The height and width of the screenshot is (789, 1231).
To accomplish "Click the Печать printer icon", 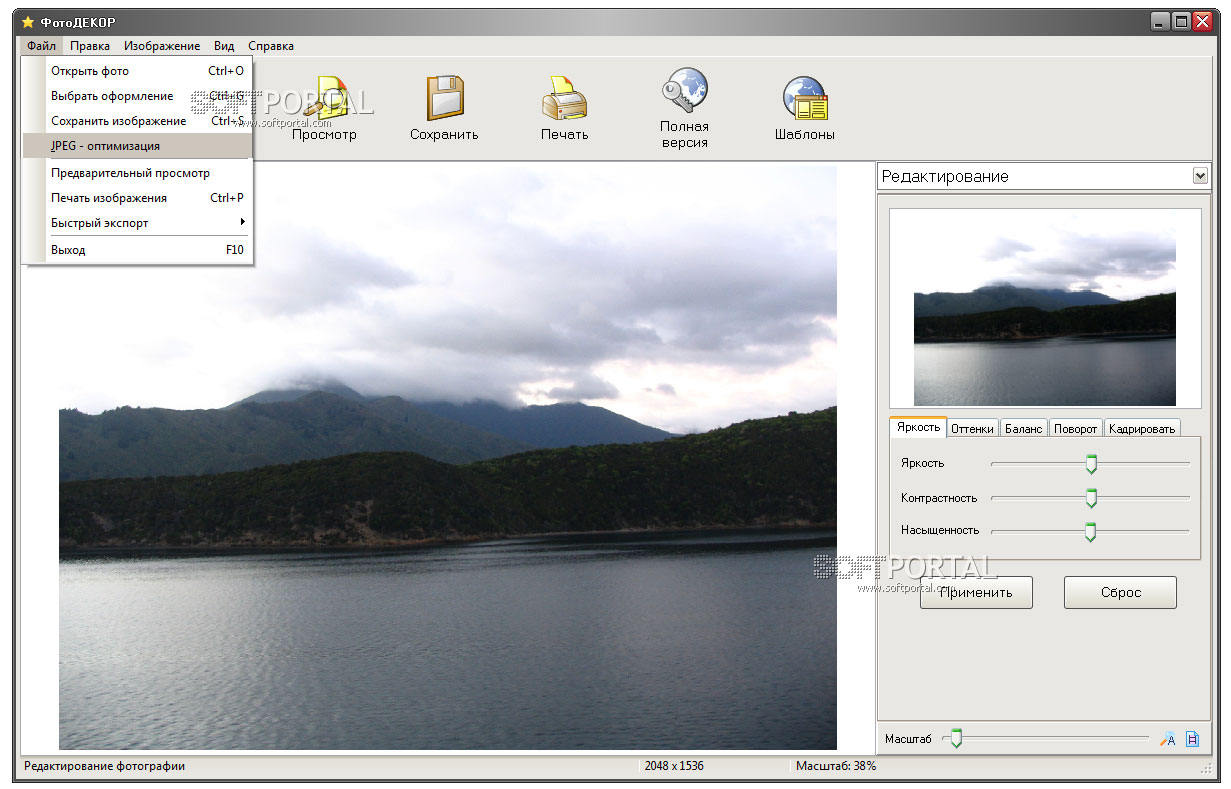I will (564, 98).
